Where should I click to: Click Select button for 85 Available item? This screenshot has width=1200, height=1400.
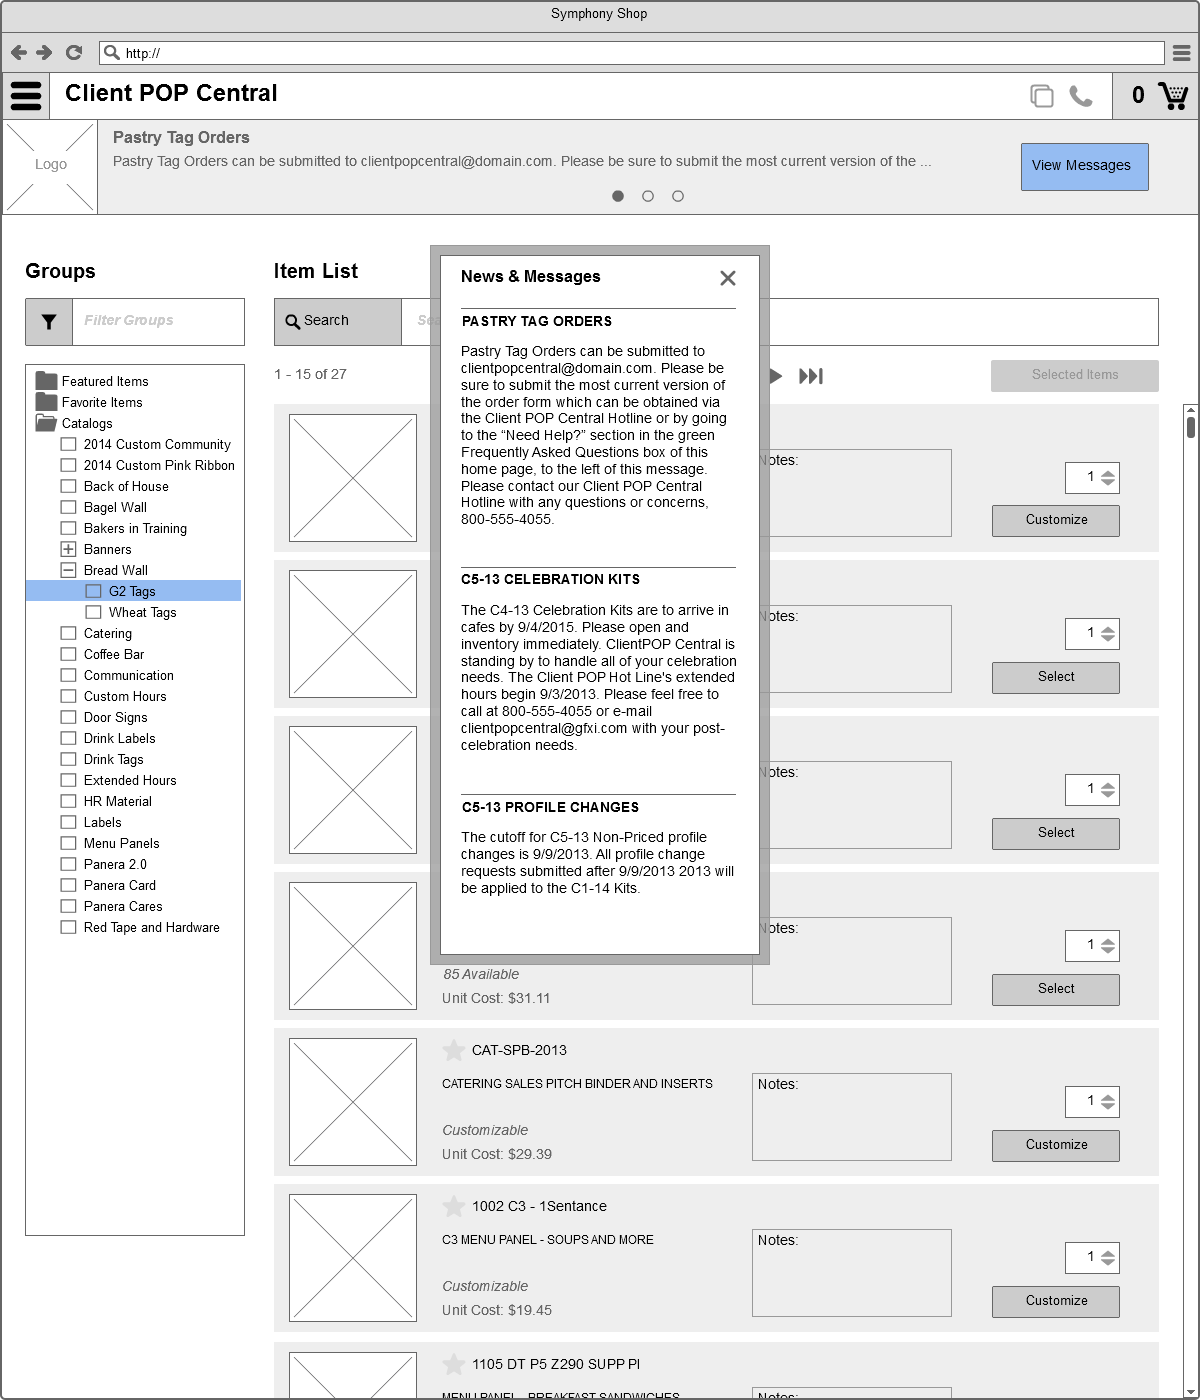click(1056, 989)
